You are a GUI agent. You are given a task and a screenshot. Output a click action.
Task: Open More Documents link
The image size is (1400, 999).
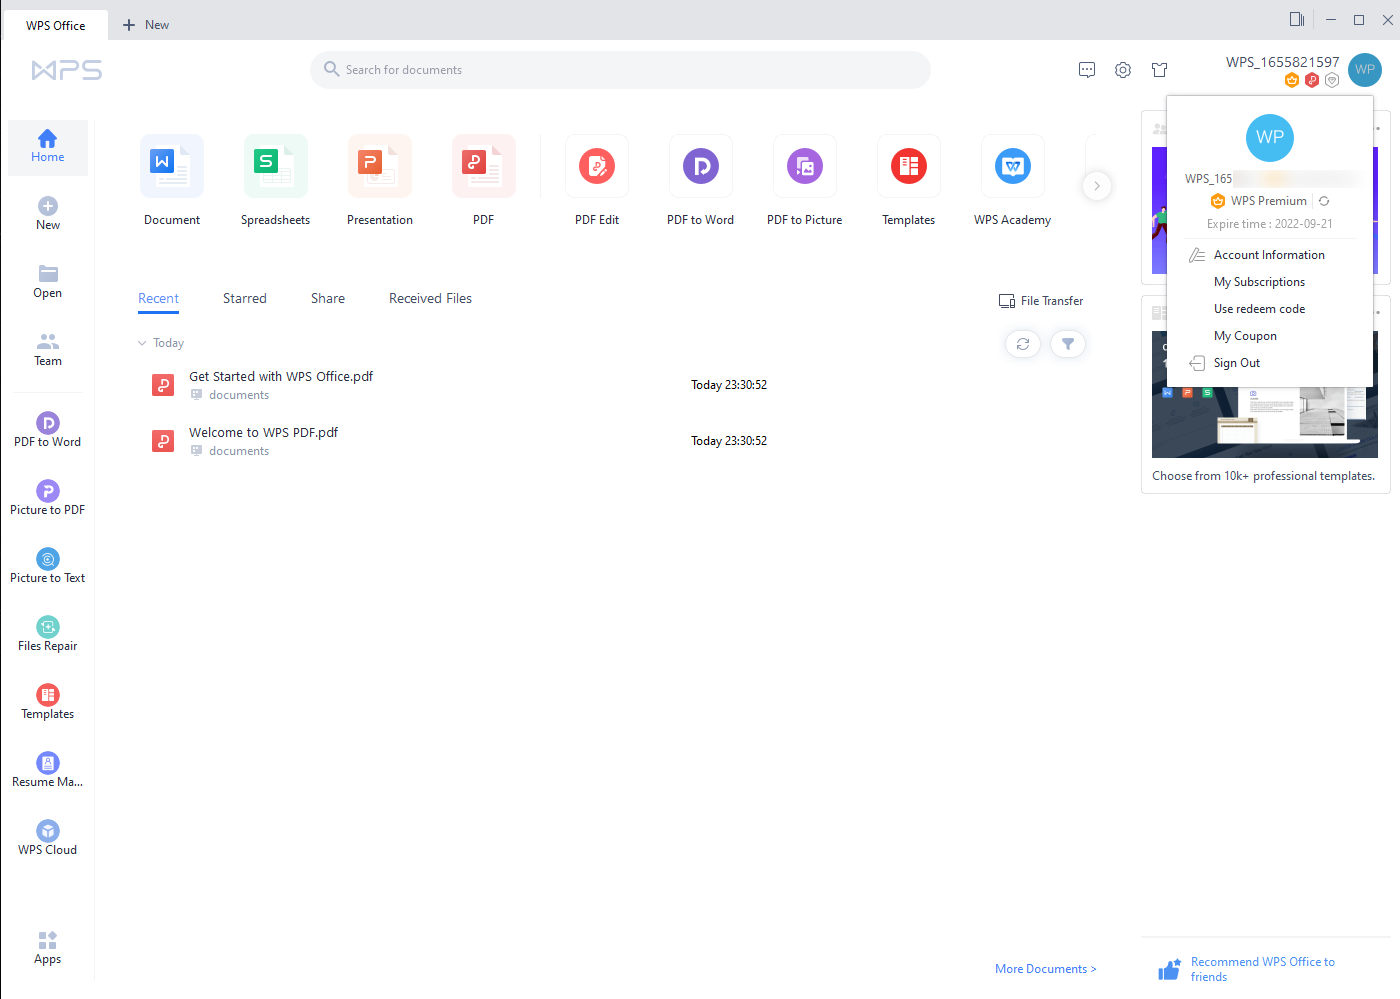click(x=1046, y=969)
